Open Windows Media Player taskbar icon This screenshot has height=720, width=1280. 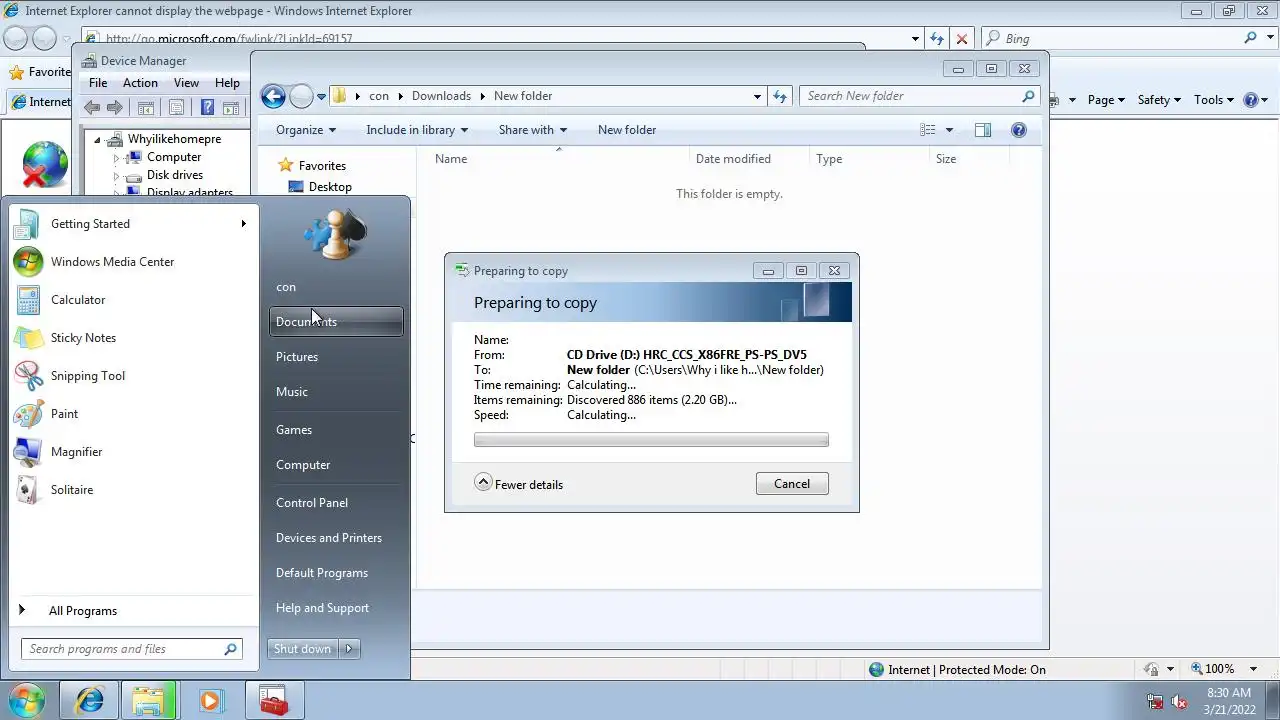210,701
